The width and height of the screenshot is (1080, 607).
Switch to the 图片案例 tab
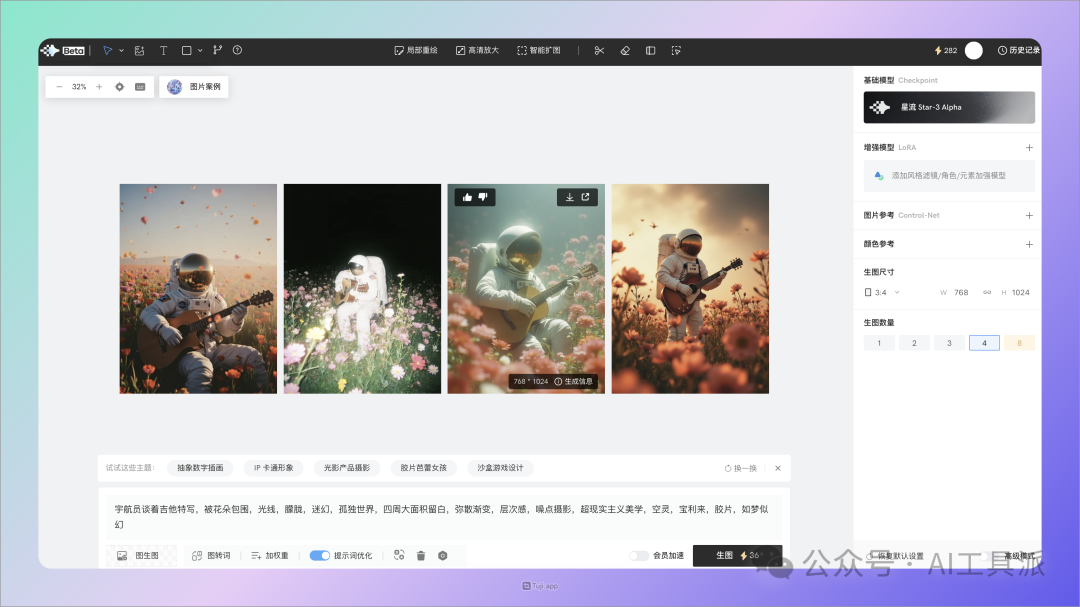[196, 87]
